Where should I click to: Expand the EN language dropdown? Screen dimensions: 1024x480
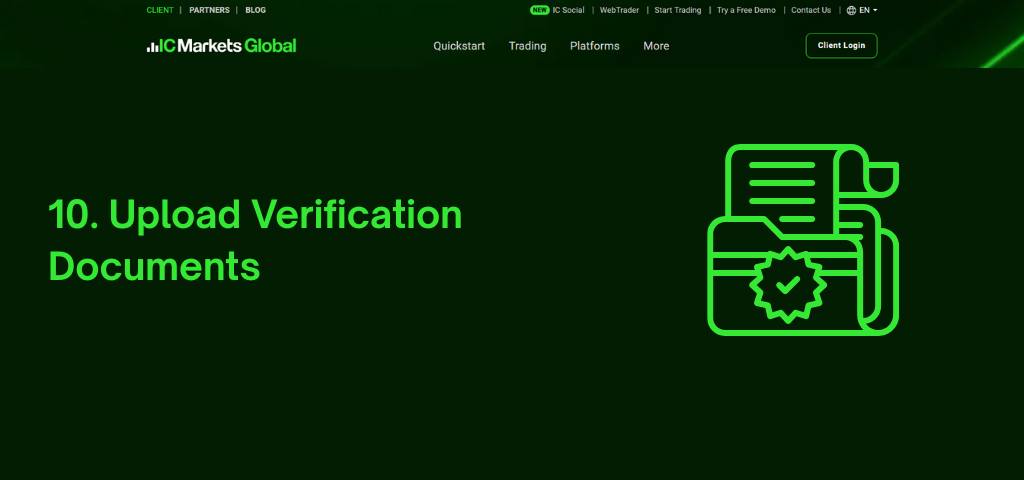(x=868, y=10)
